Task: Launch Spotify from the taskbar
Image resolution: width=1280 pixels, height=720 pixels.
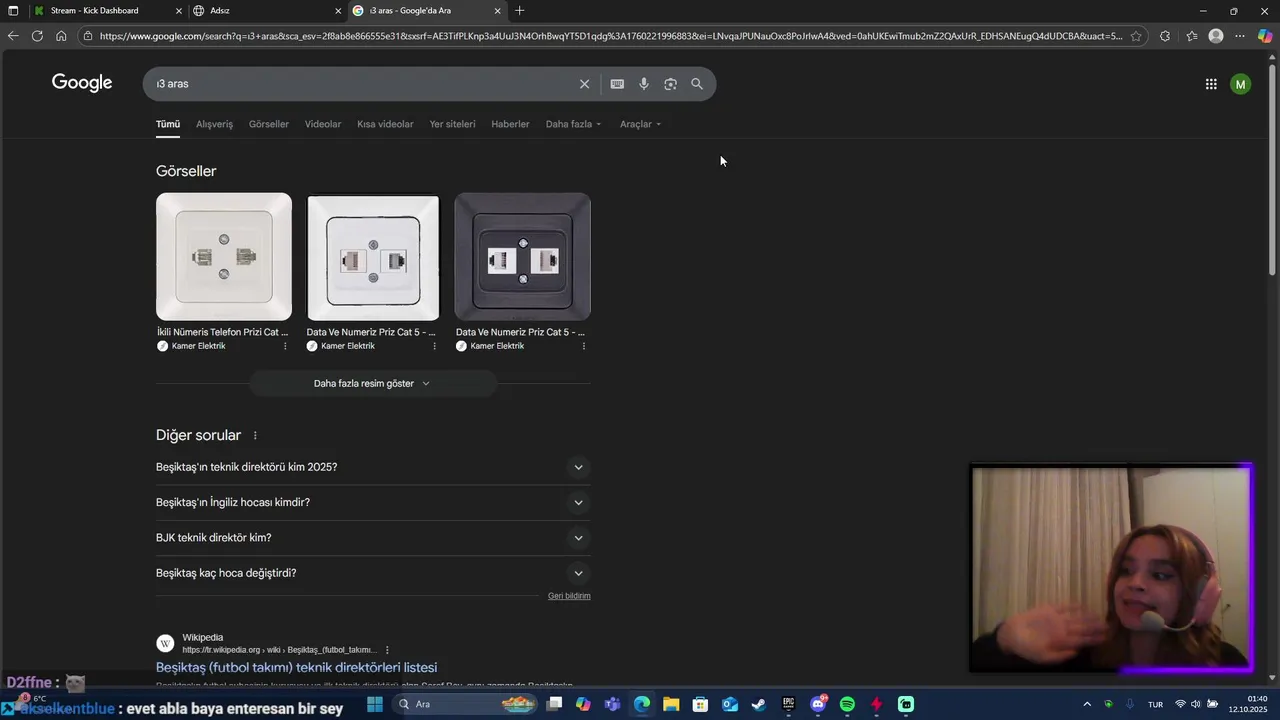Action: [x=847, y=704]
